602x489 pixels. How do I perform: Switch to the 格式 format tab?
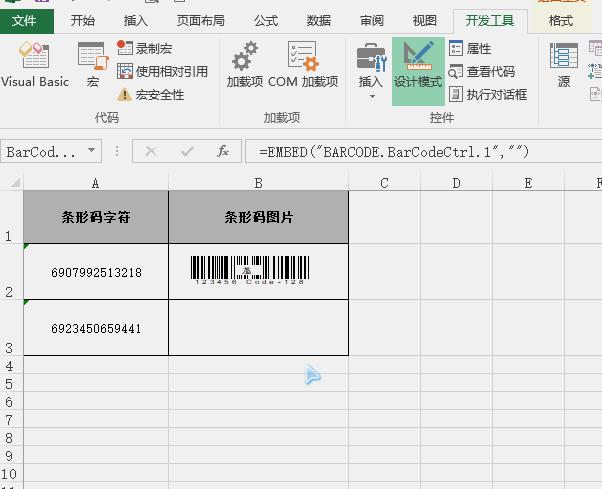tap(561, 21)
